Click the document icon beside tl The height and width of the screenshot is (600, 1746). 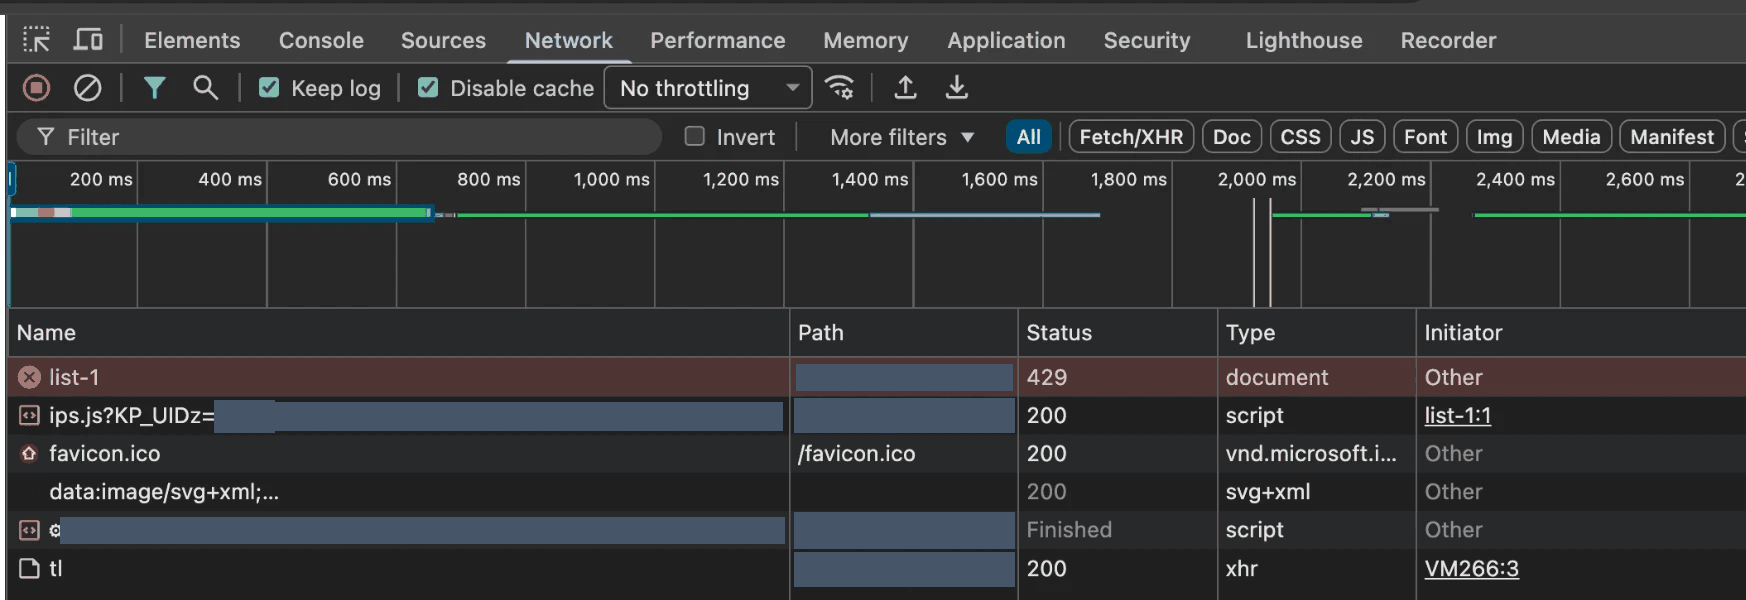[x=29, y=568]
